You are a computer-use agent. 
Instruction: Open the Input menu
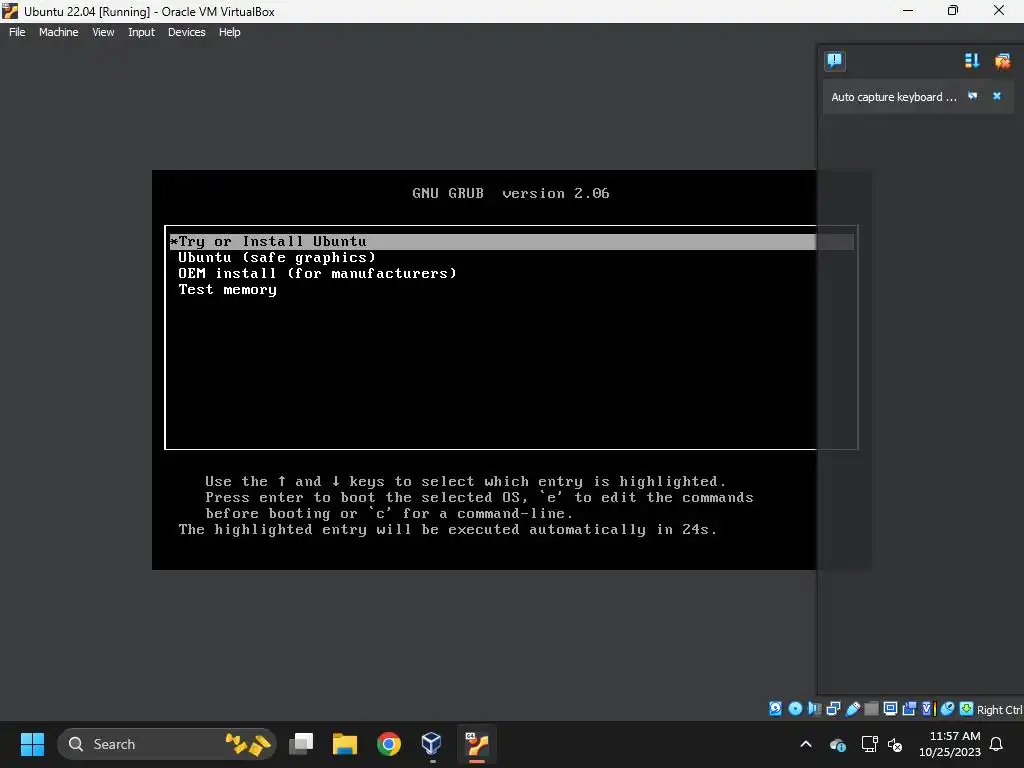141,32
